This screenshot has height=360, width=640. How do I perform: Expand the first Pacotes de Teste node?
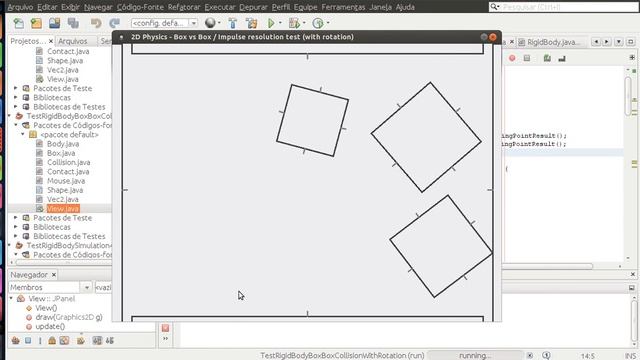[x=16, y=88]
